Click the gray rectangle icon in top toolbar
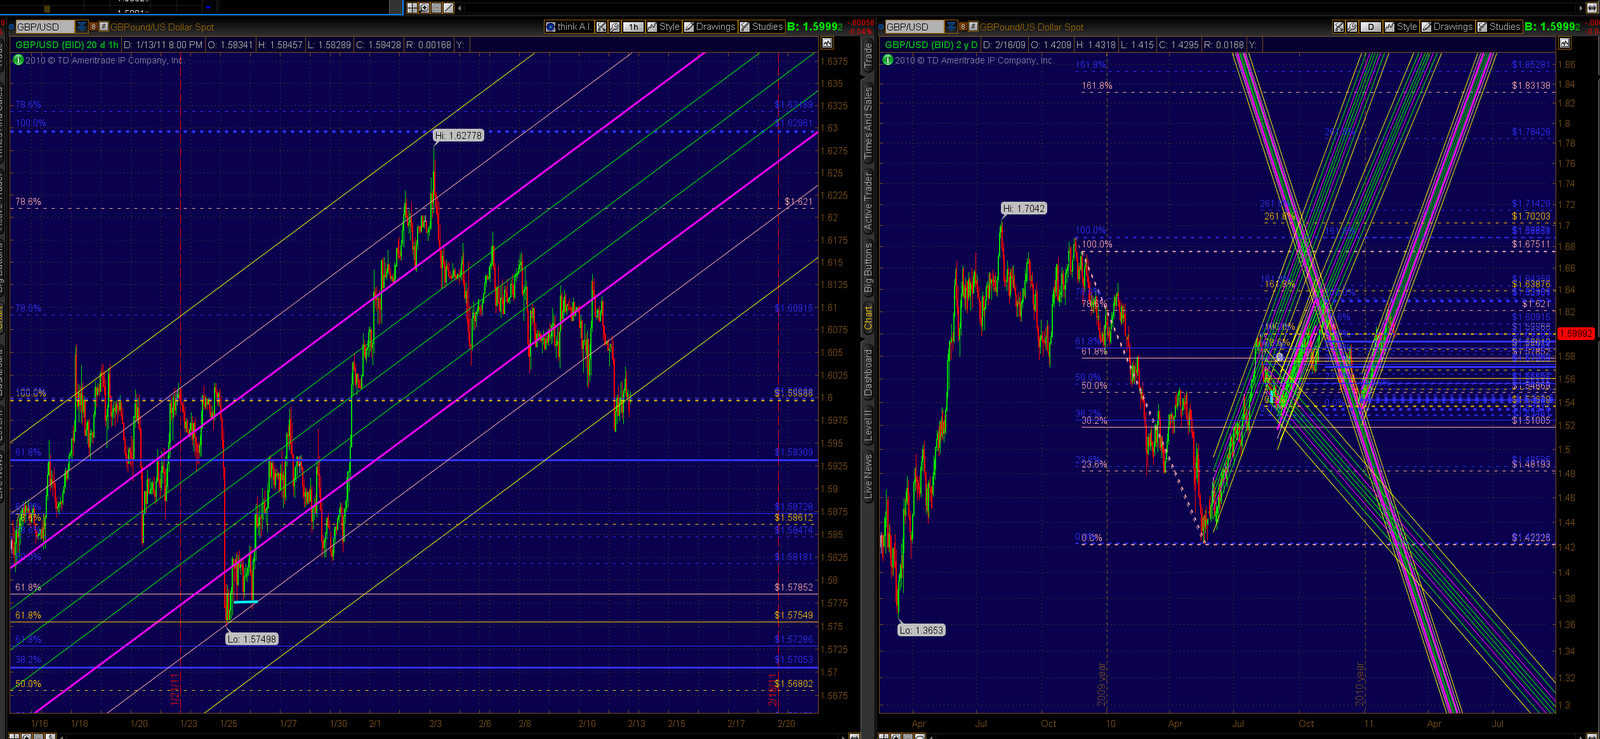1600x739 pixels. coord(436,8)
